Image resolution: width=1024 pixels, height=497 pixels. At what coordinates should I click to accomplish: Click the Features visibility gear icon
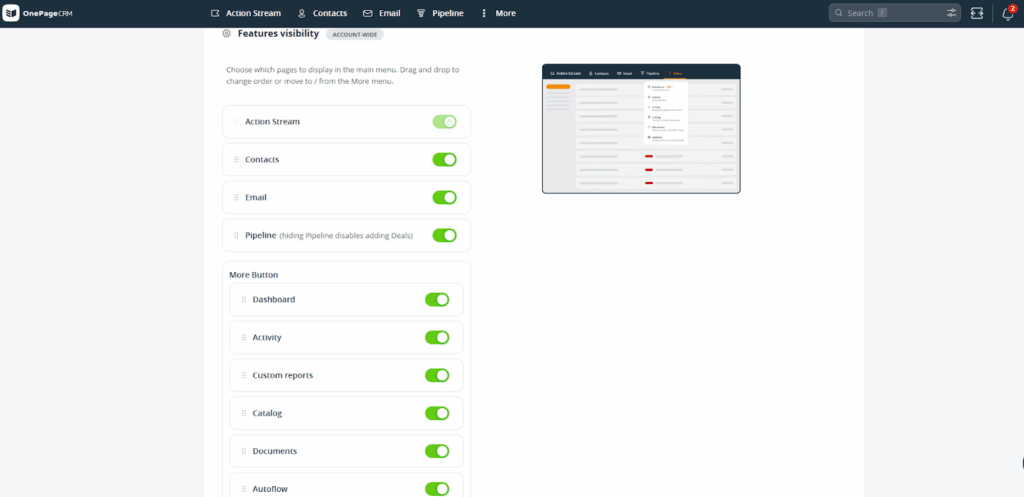(x=227, y=33)
